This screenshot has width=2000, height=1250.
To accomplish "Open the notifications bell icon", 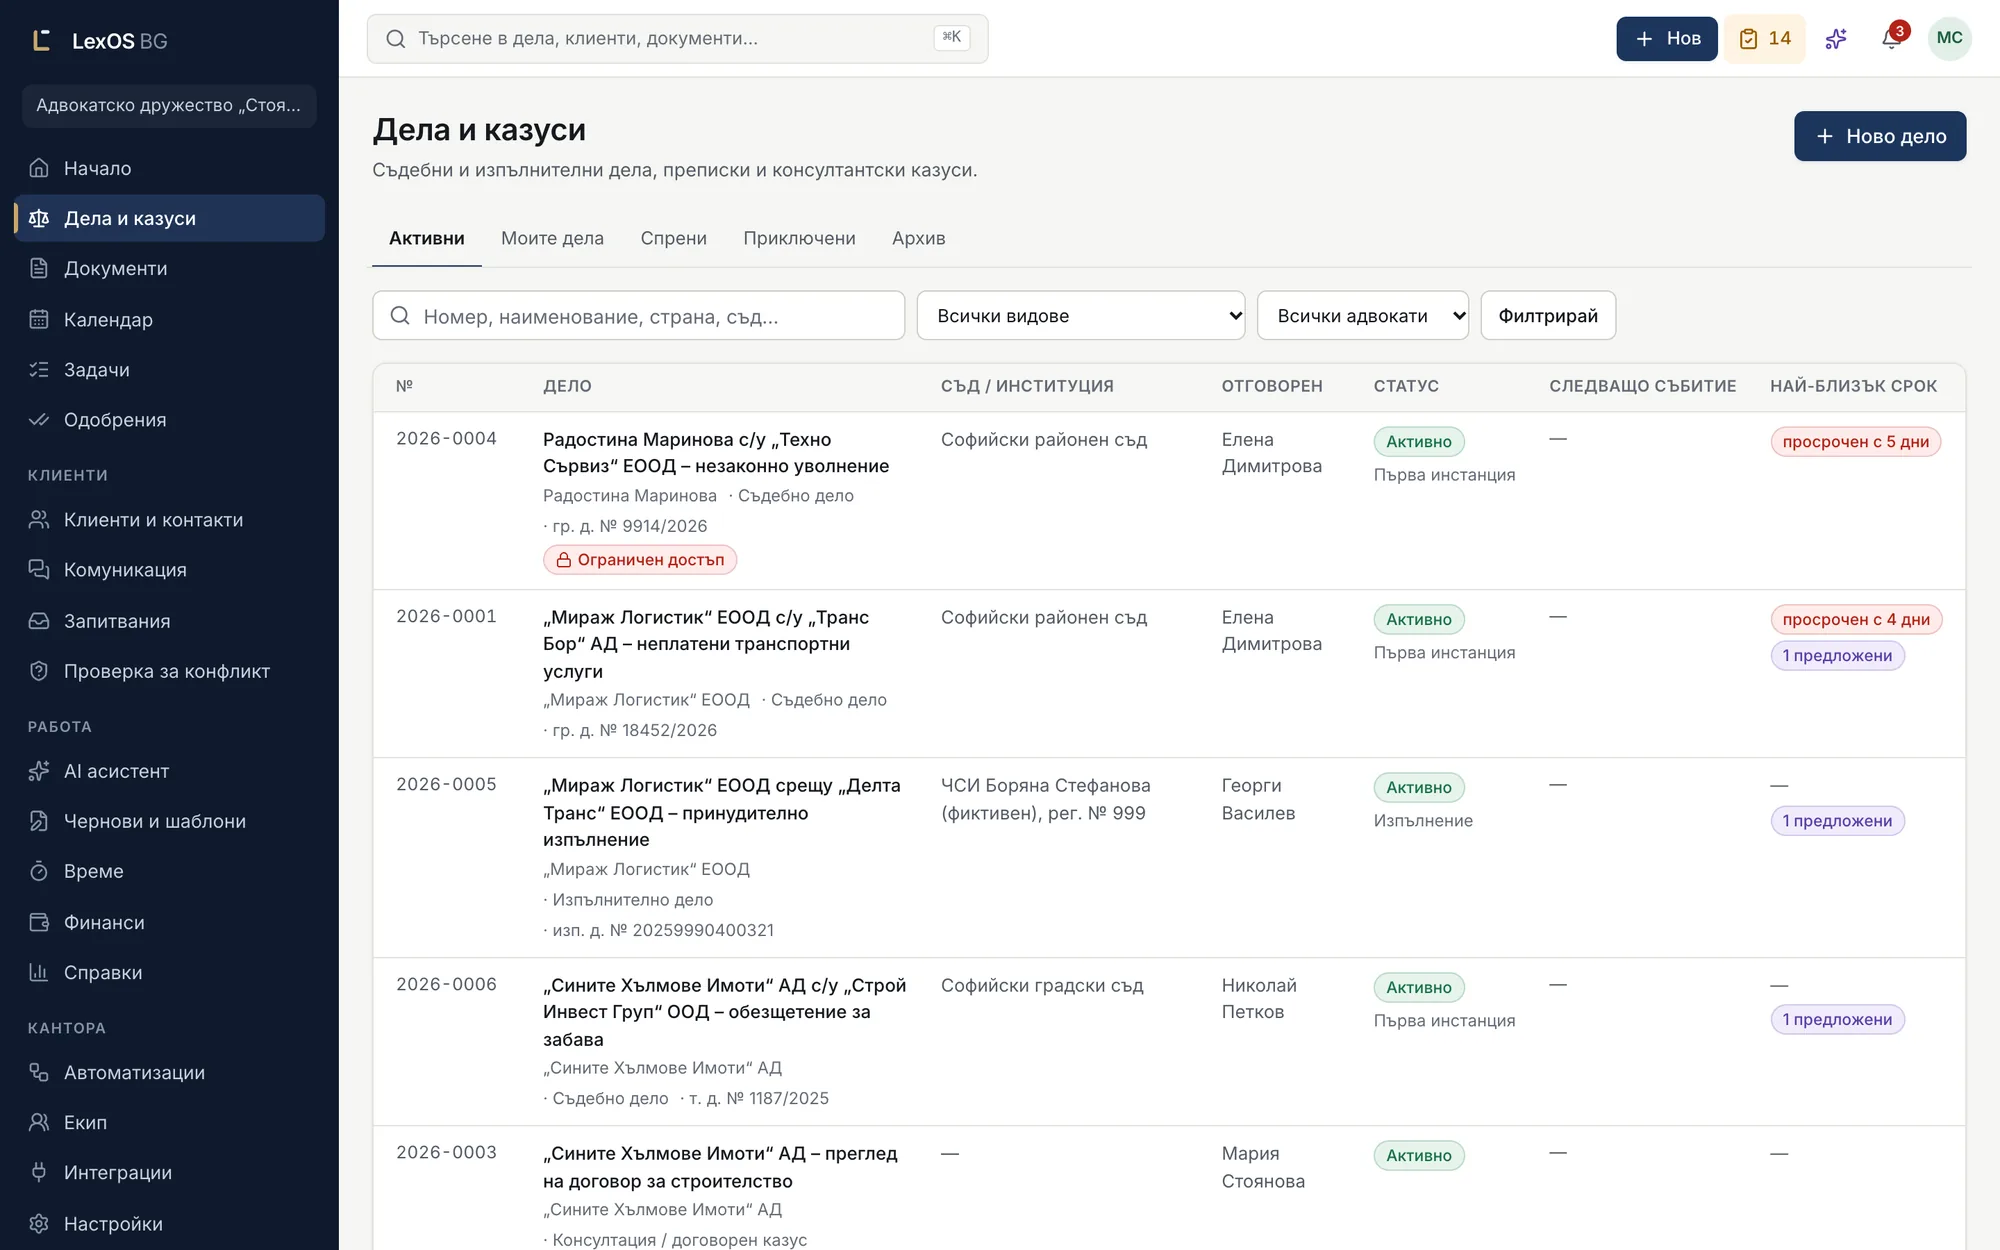I will tap(1890, 38).
